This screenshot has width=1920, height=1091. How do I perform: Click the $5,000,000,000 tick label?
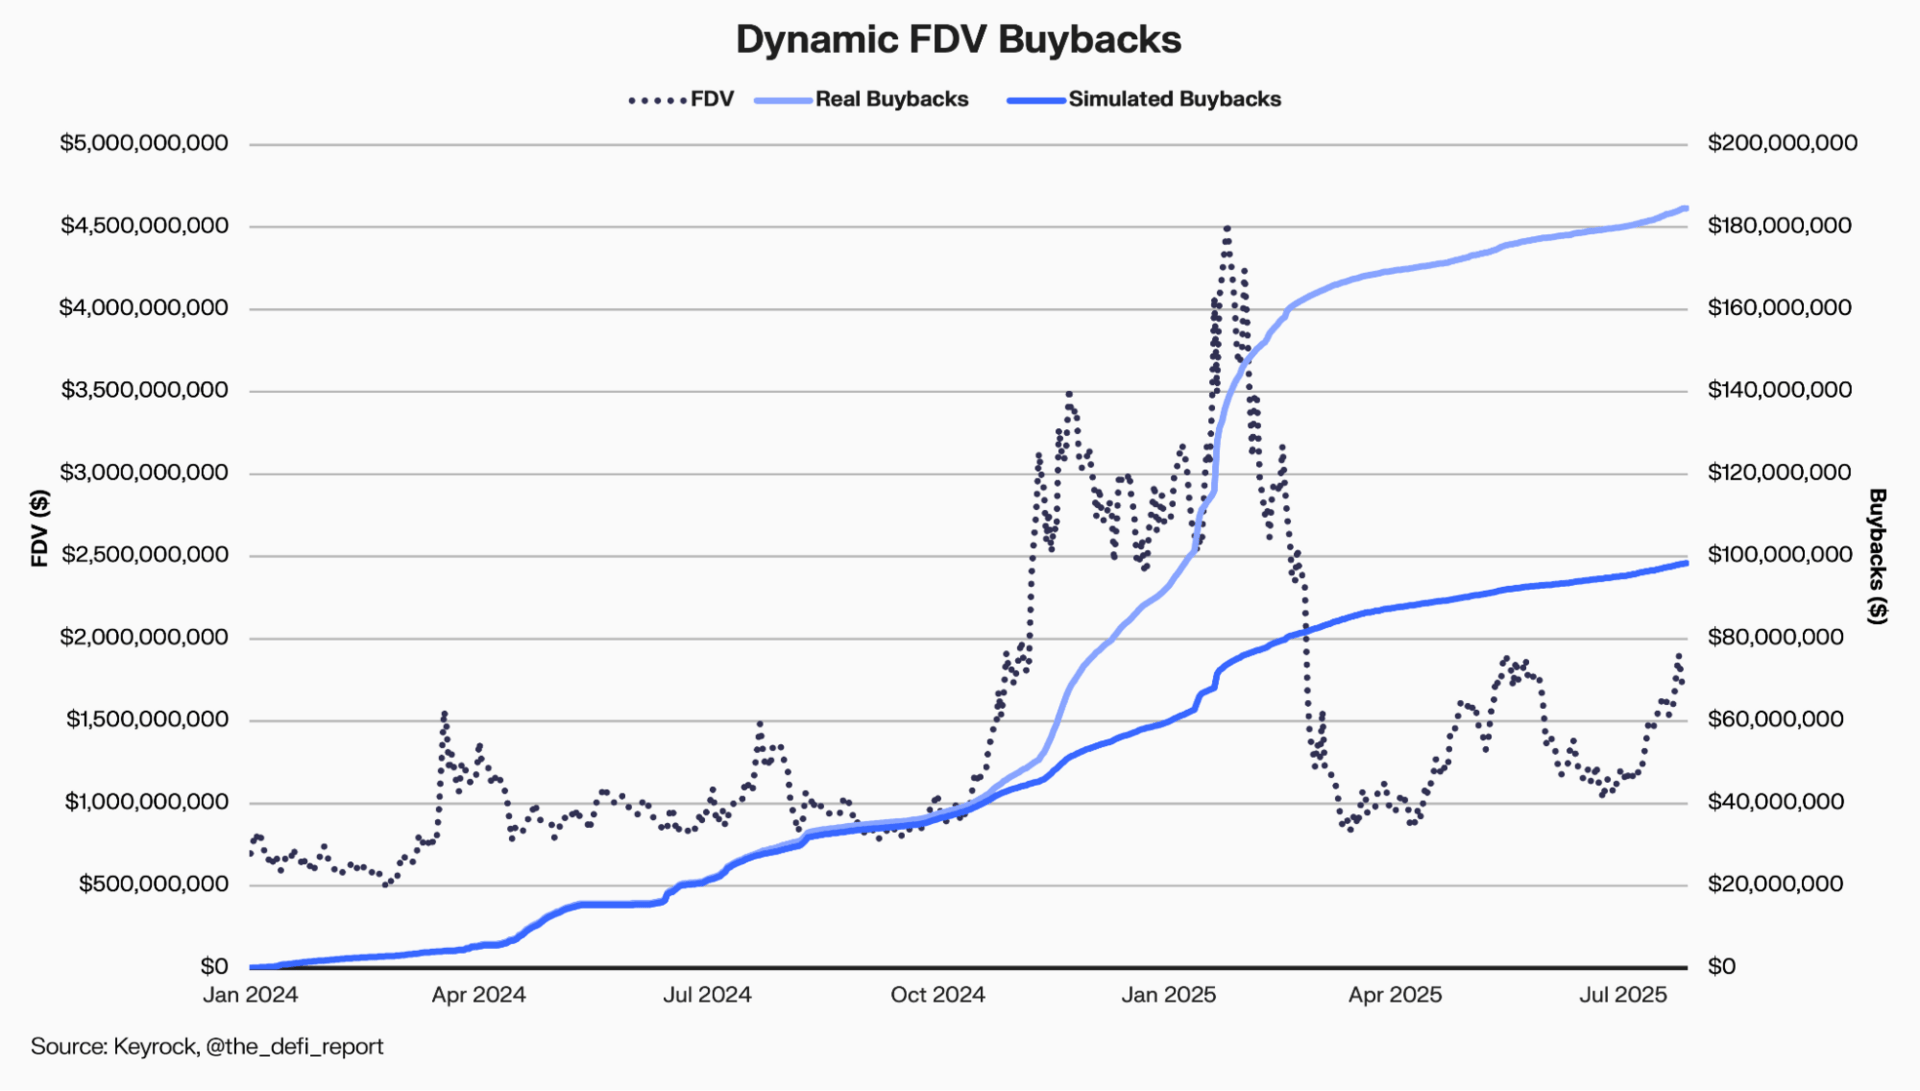tap(144, 142)
